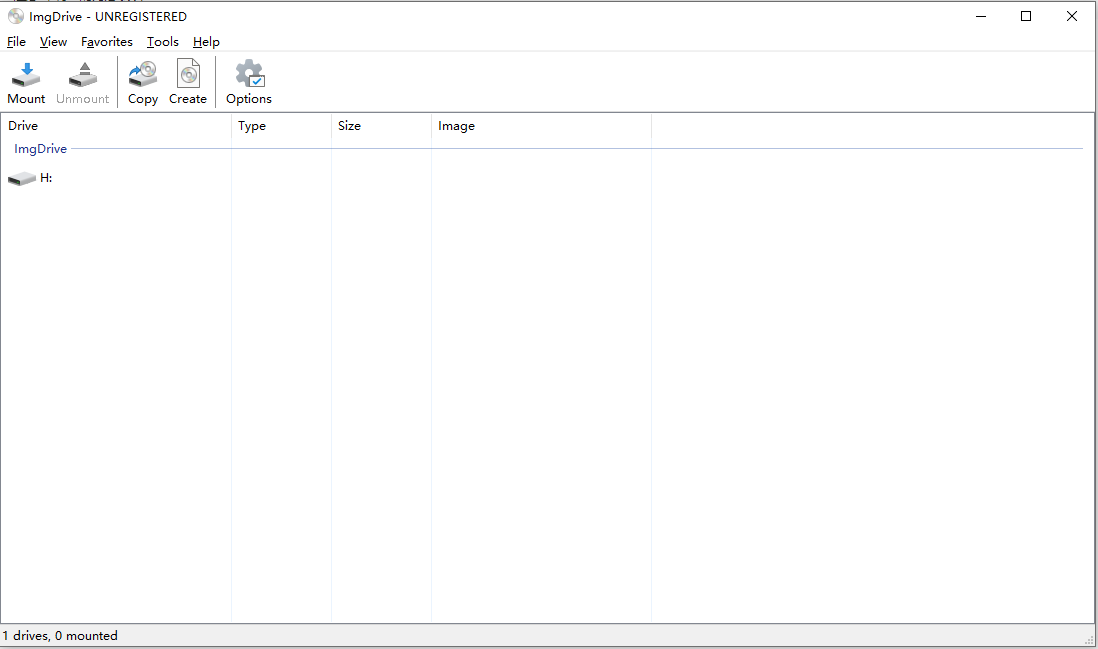Open the View menu

[x=53, y=42]
